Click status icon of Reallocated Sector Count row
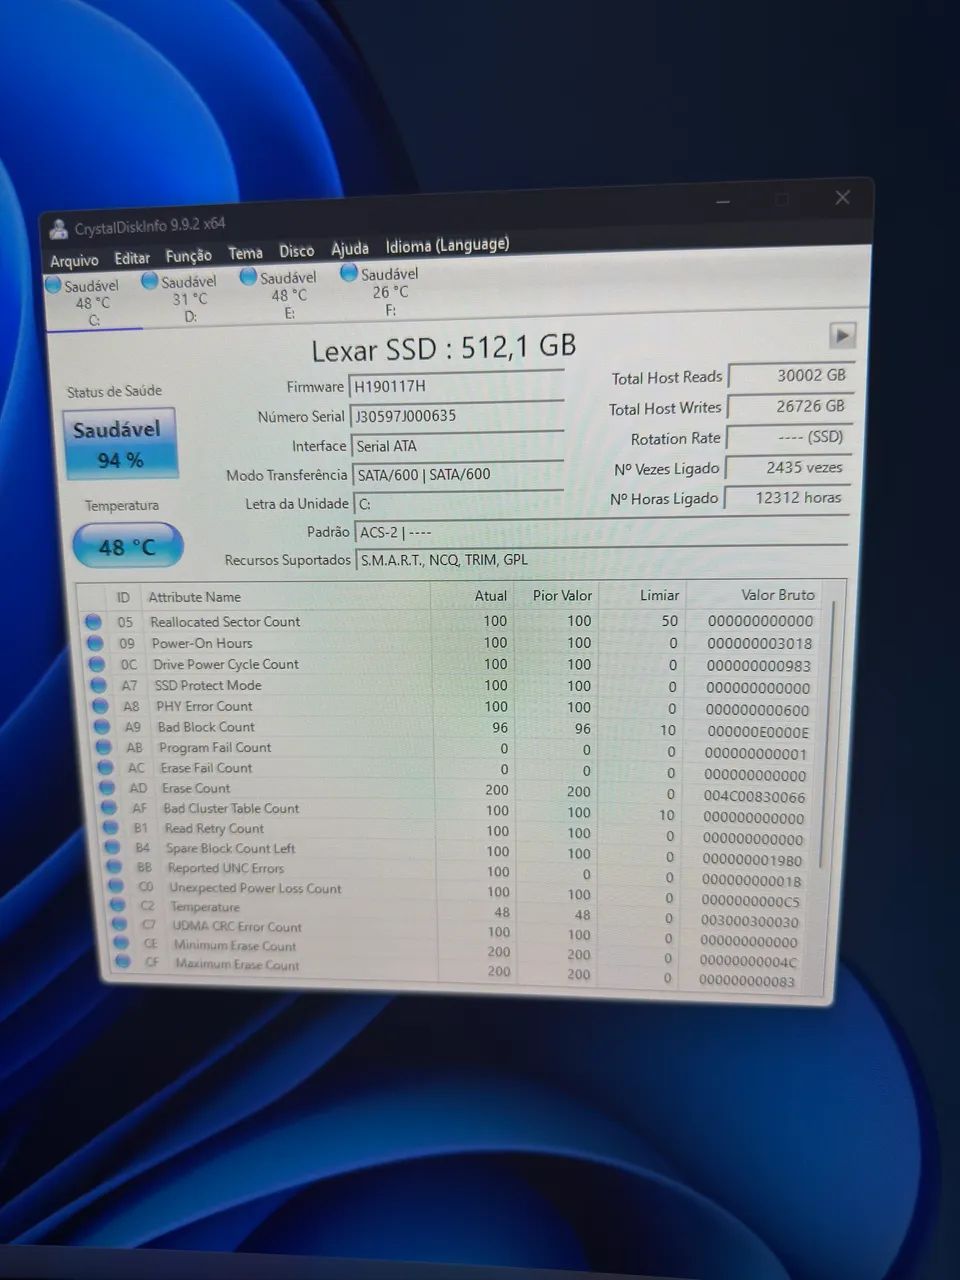Viewport: 960px width, 1280px height. [93, 621]
